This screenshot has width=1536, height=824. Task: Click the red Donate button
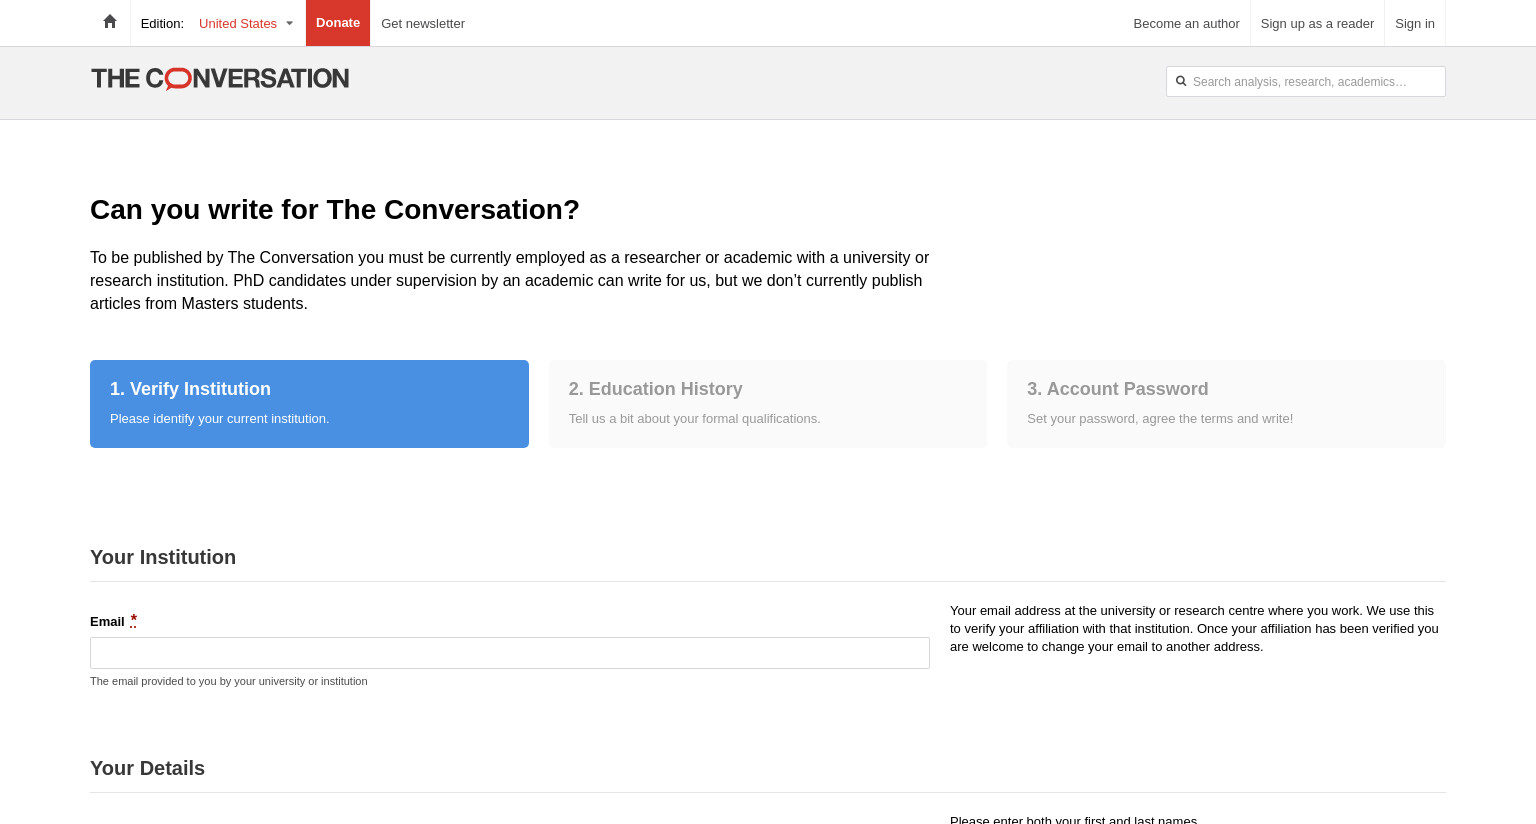(338, 23)
